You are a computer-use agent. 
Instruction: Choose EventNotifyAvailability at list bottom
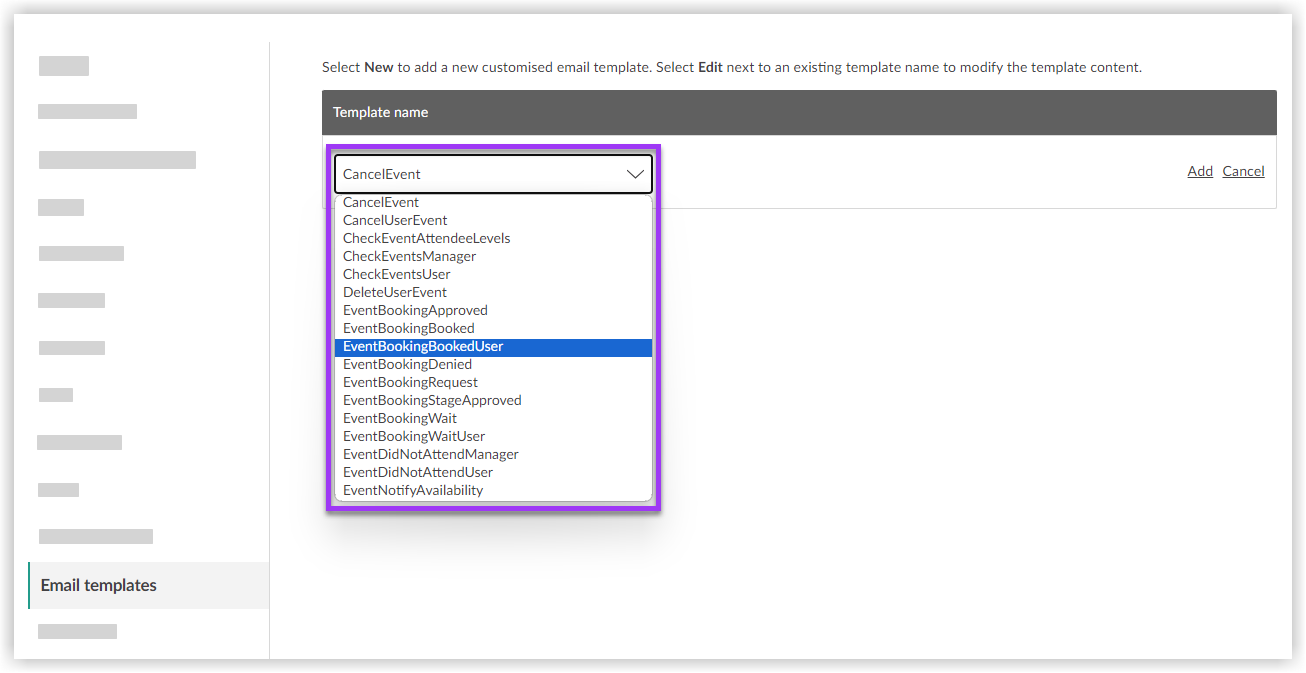click(x=413, y=491)
